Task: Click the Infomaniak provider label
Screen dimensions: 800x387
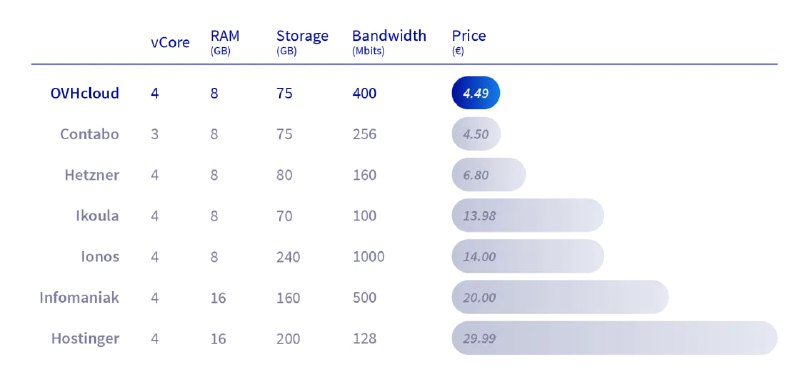Action: point(79,297)
